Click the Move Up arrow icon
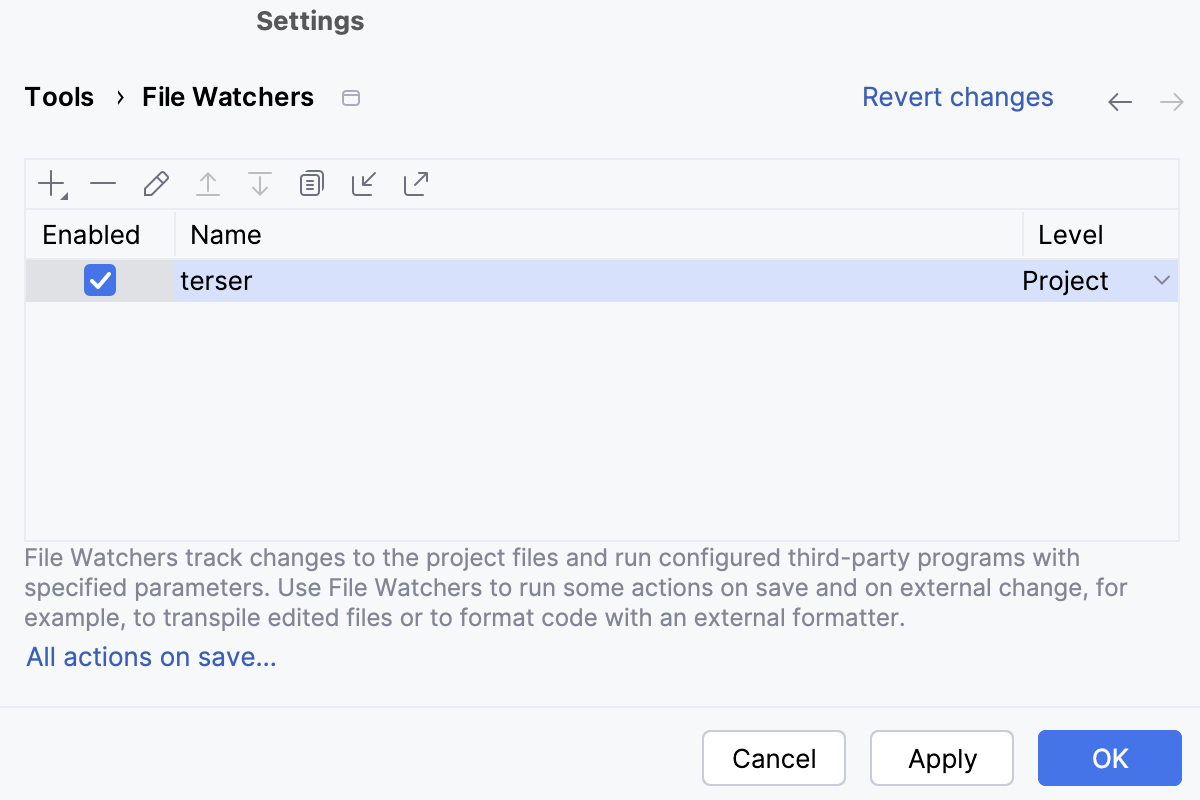The width and height of the screenshot is (1200, 800). (207, 183)
